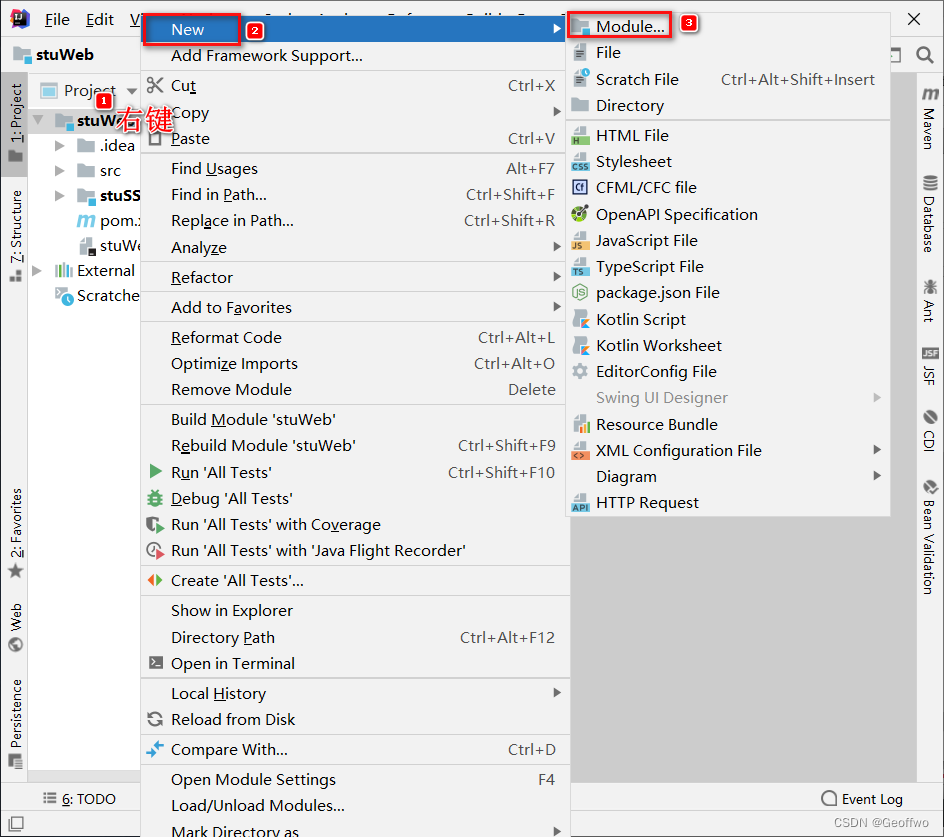Open the JSF tool window

click(x=930, y=366)
